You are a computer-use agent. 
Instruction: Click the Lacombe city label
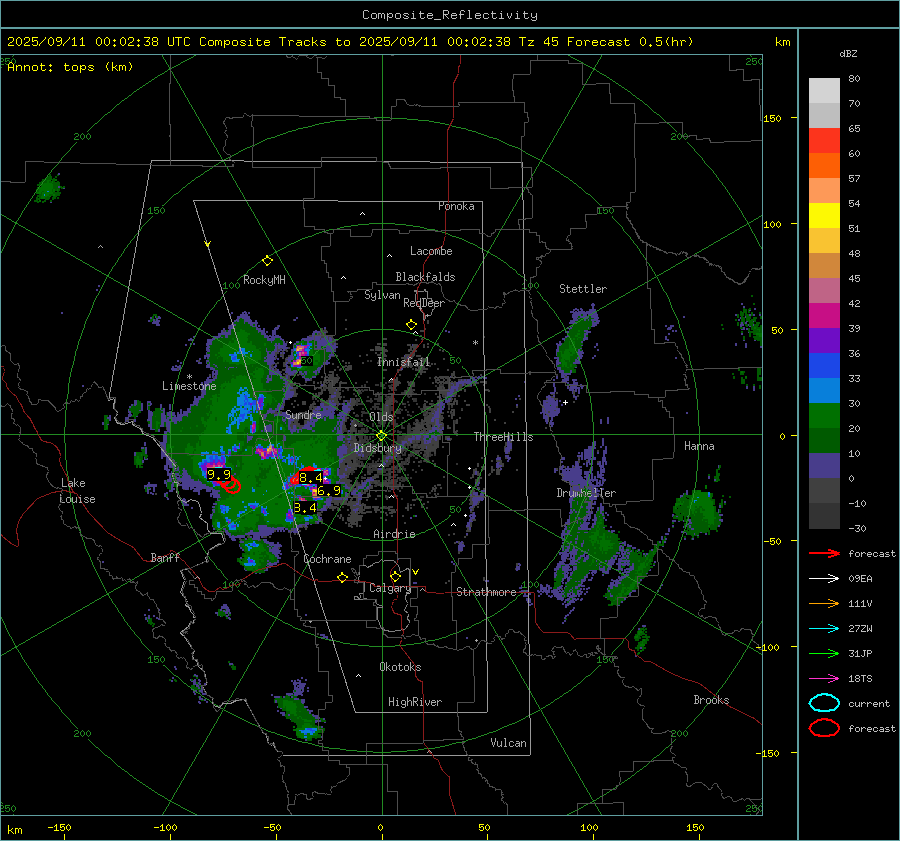[x=431, y=251]
